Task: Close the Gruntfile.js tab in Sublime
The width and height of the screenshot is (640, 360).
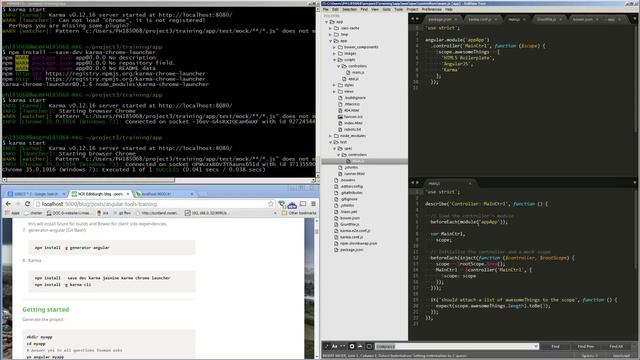Action: tap(560, 19)
